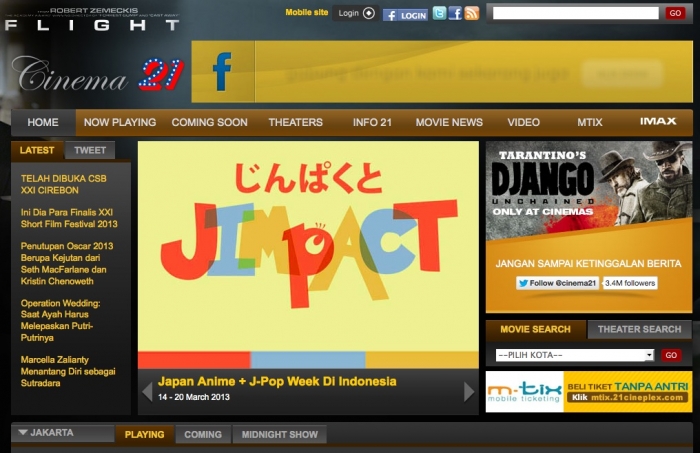
Task: Switch to MOVIE SEARCH tab
Action: (x=536, y=329)
